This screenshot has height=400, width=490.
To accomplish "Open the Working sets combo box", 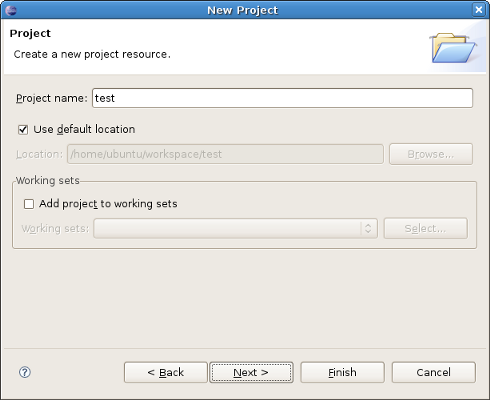I will pyautogui.click(x=235, y=228).
